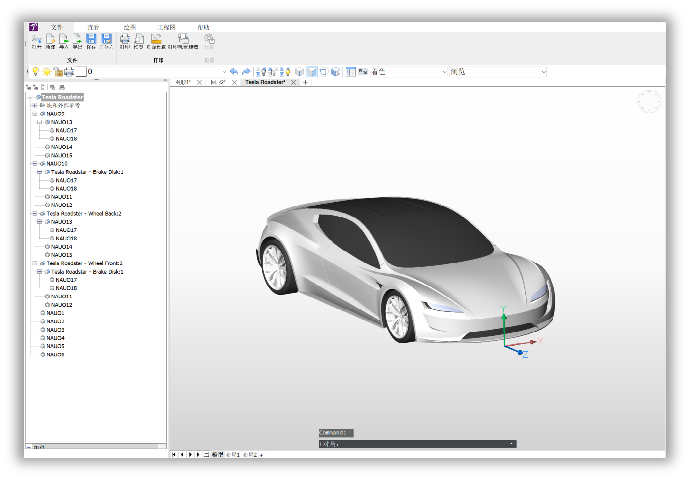Add a new layout with plus button
Screen dimensions: 691x481
pyautogui.click(x=261, y=455)
